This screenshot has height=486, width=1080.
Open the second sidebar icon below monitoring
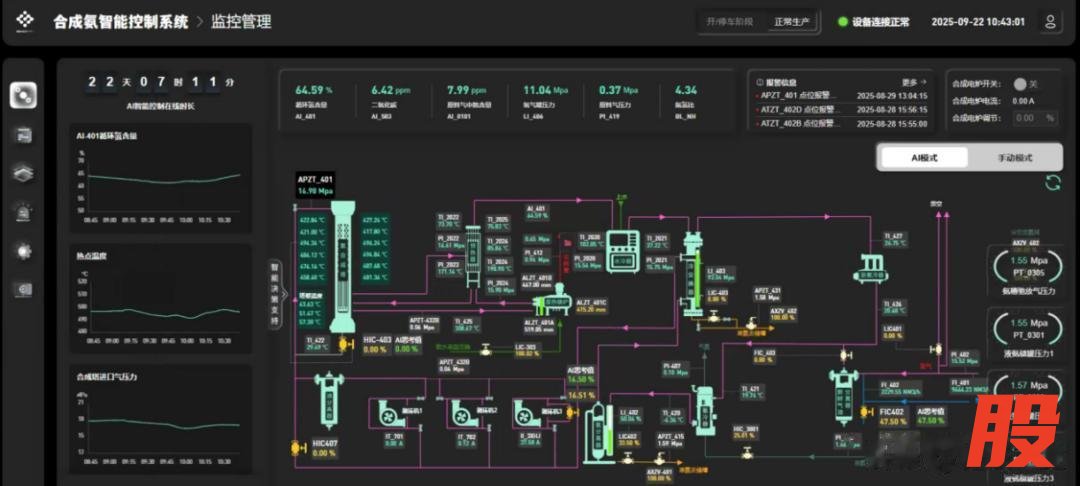(24, 134)
